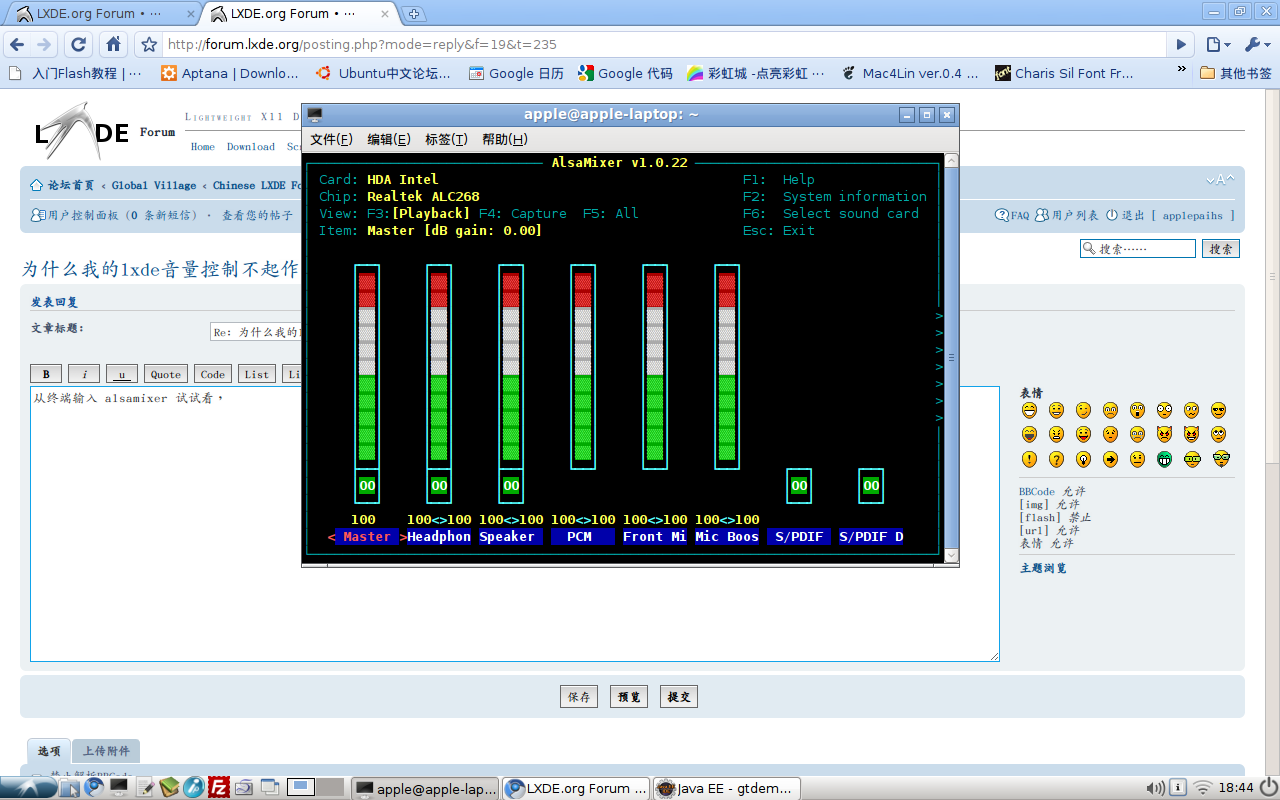Click the volume speaker tray icon
Viewport: 1280px width, 800px height.
[x=1154, y=788]
